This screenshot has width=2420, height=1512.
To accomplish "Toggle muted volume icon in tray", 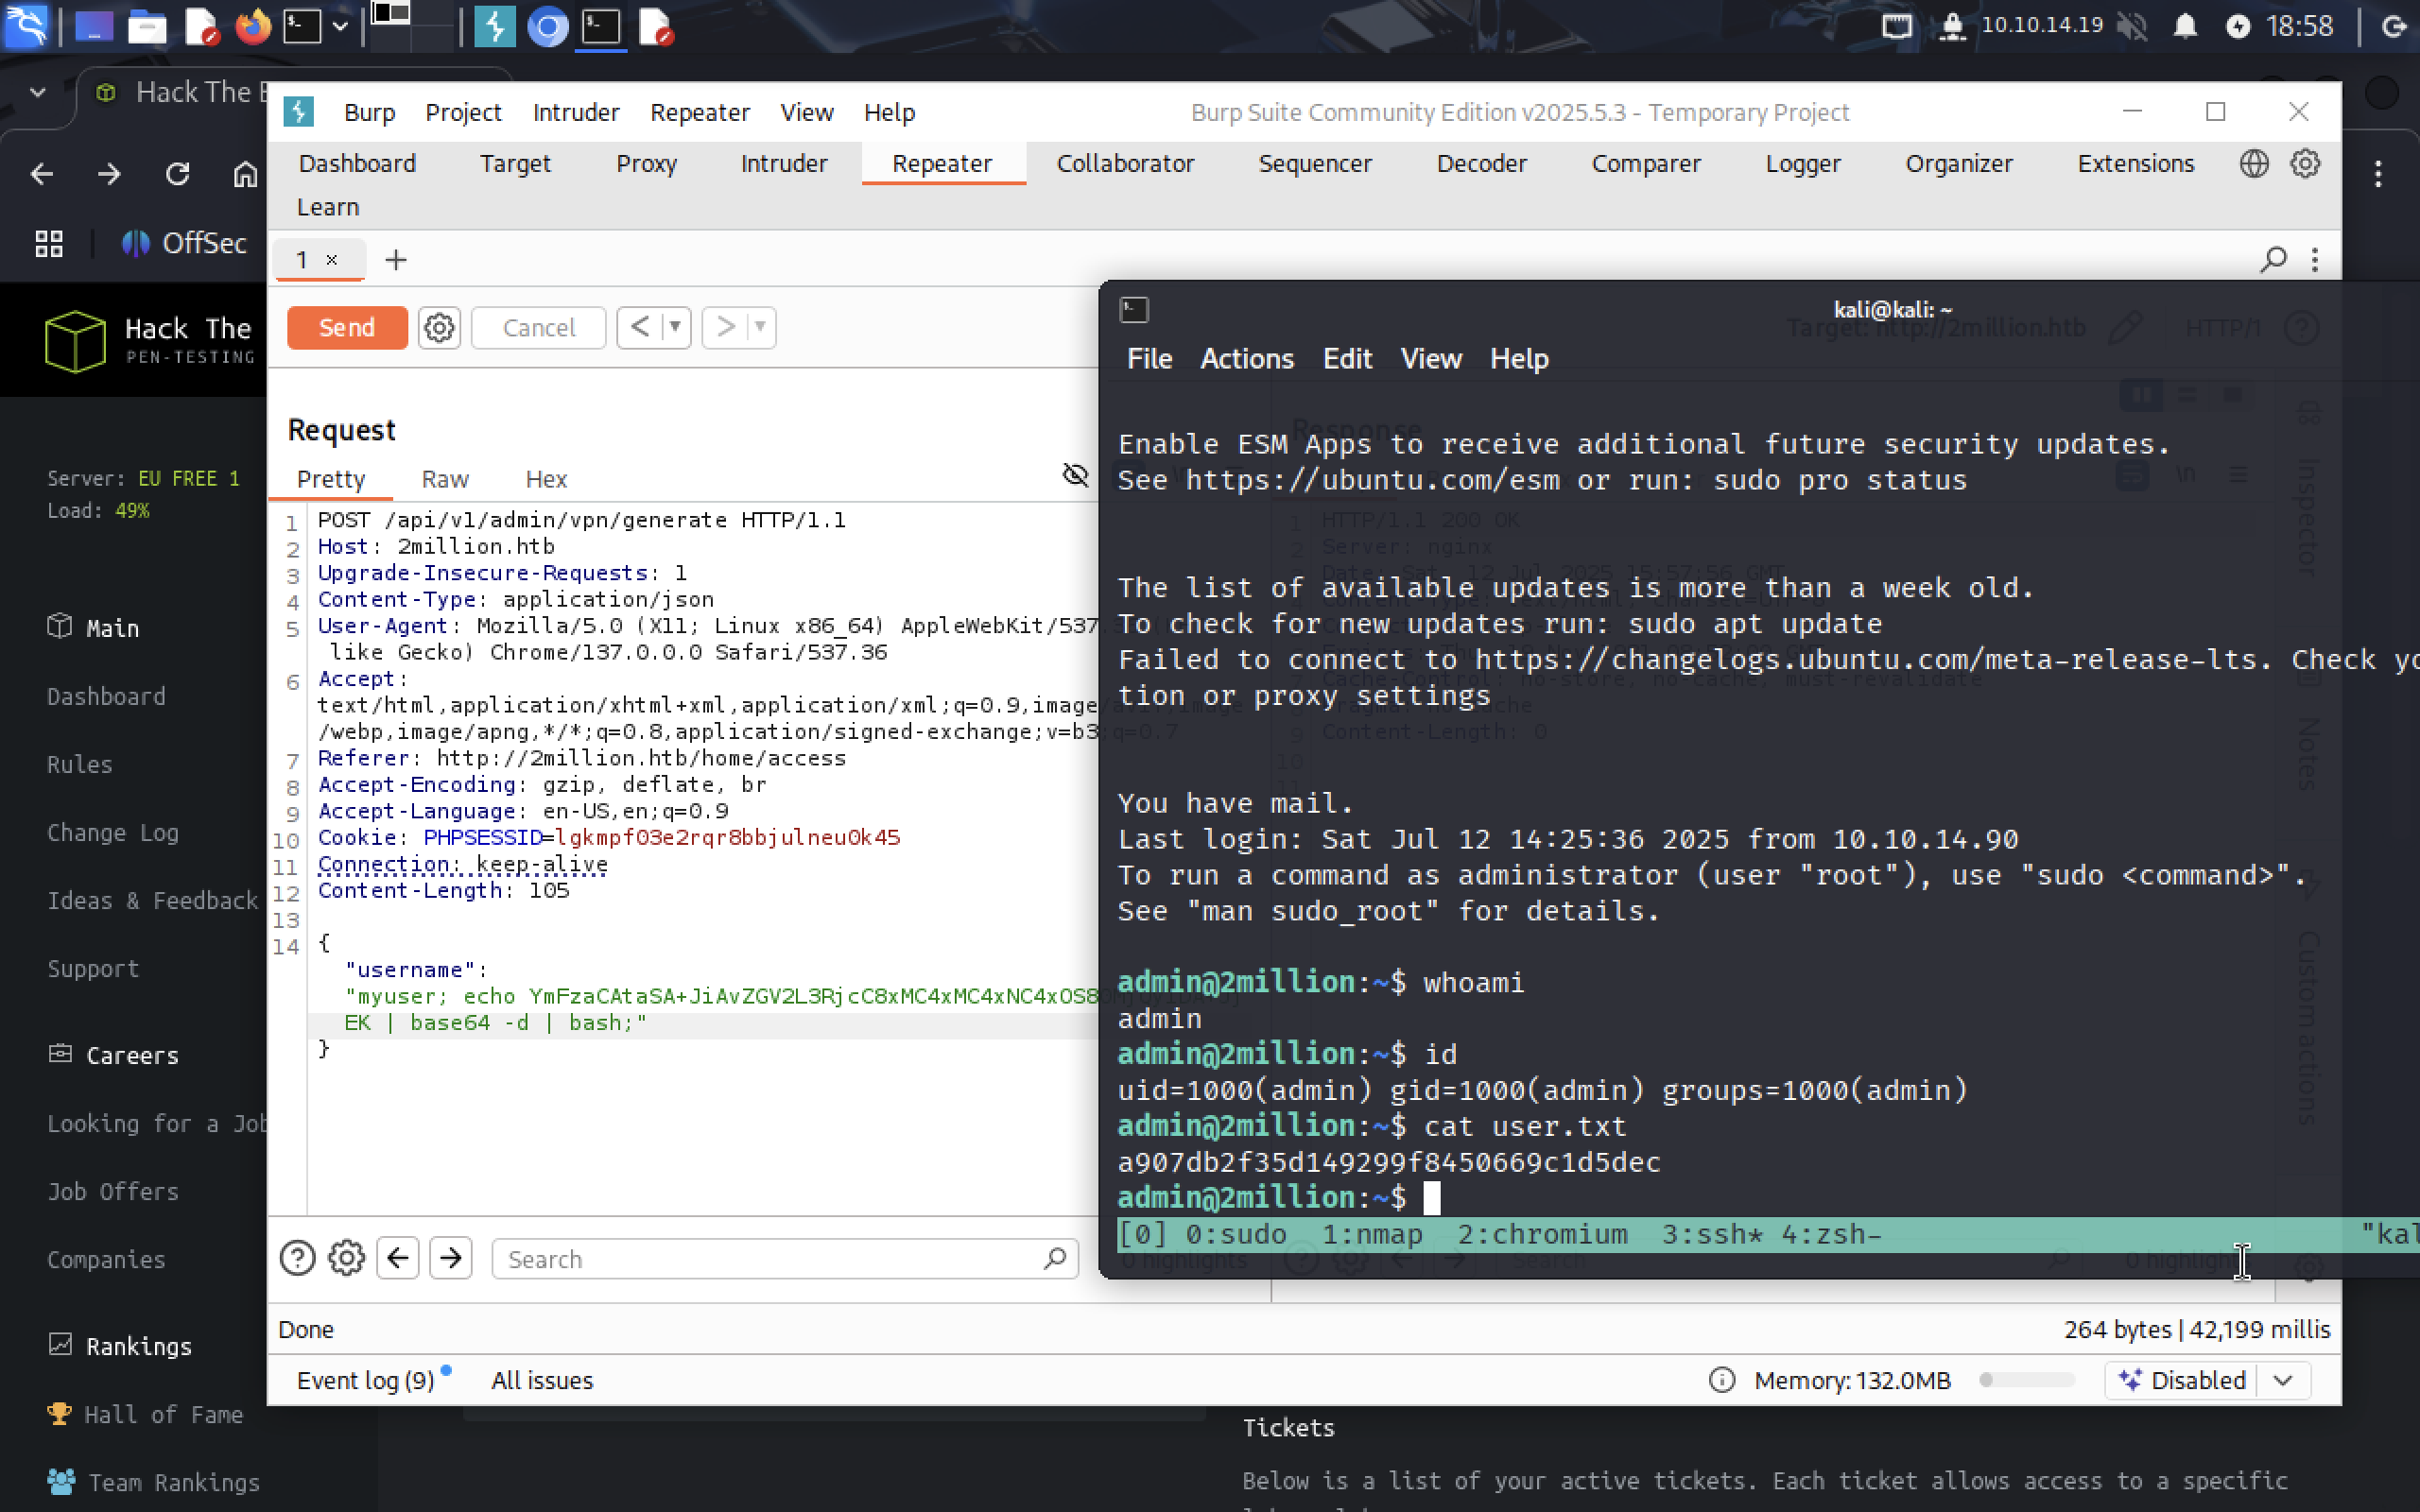I will tap(2131, 26).
